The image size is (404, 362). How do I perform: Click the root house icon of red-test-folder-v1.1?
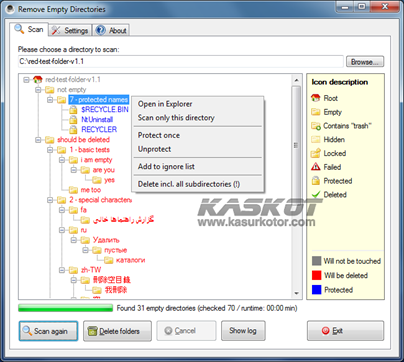point(37,79)
